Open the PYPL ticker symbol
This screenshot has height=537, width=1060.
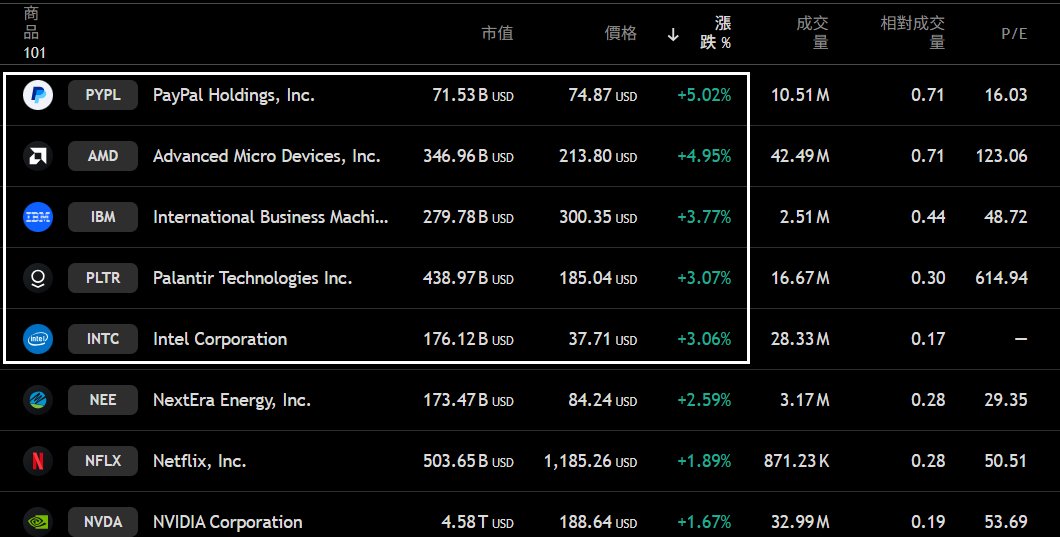103,95
